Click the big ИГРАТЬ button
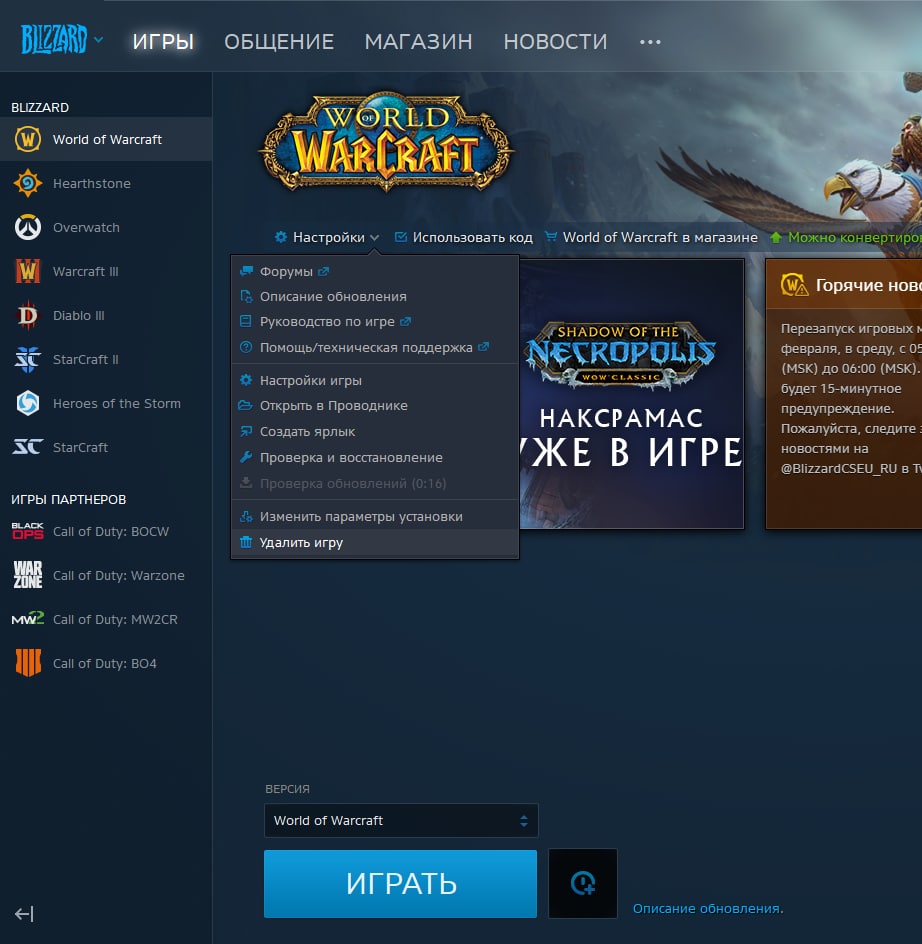 [x=400, y=884]
